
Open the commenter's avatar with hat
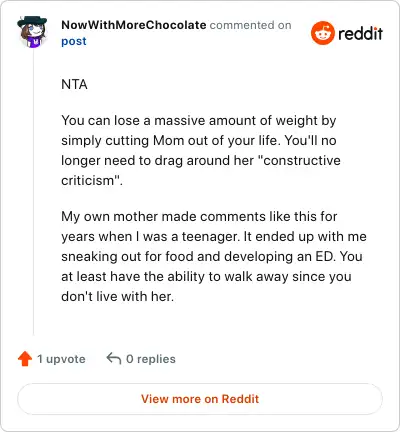pyautogui.click(x=32, y=32)
